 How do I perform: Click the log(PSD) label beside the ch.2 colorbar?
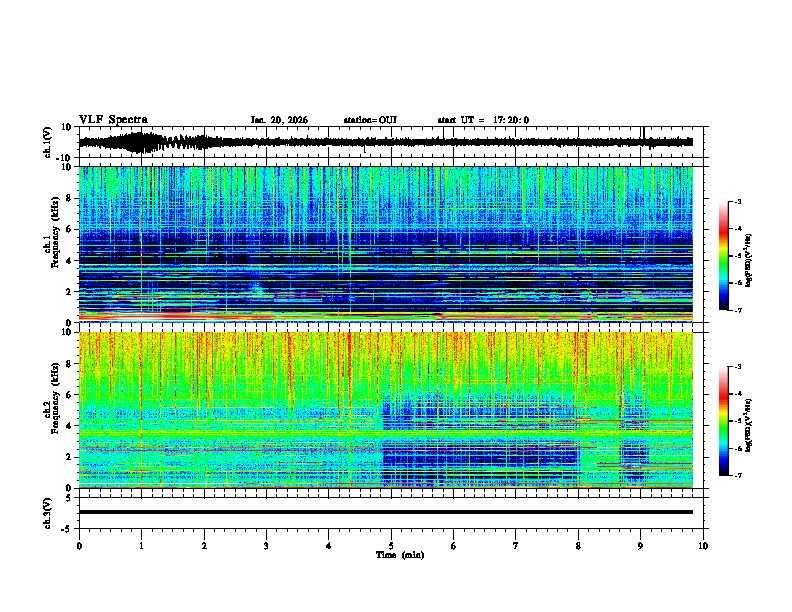[749, 425]
